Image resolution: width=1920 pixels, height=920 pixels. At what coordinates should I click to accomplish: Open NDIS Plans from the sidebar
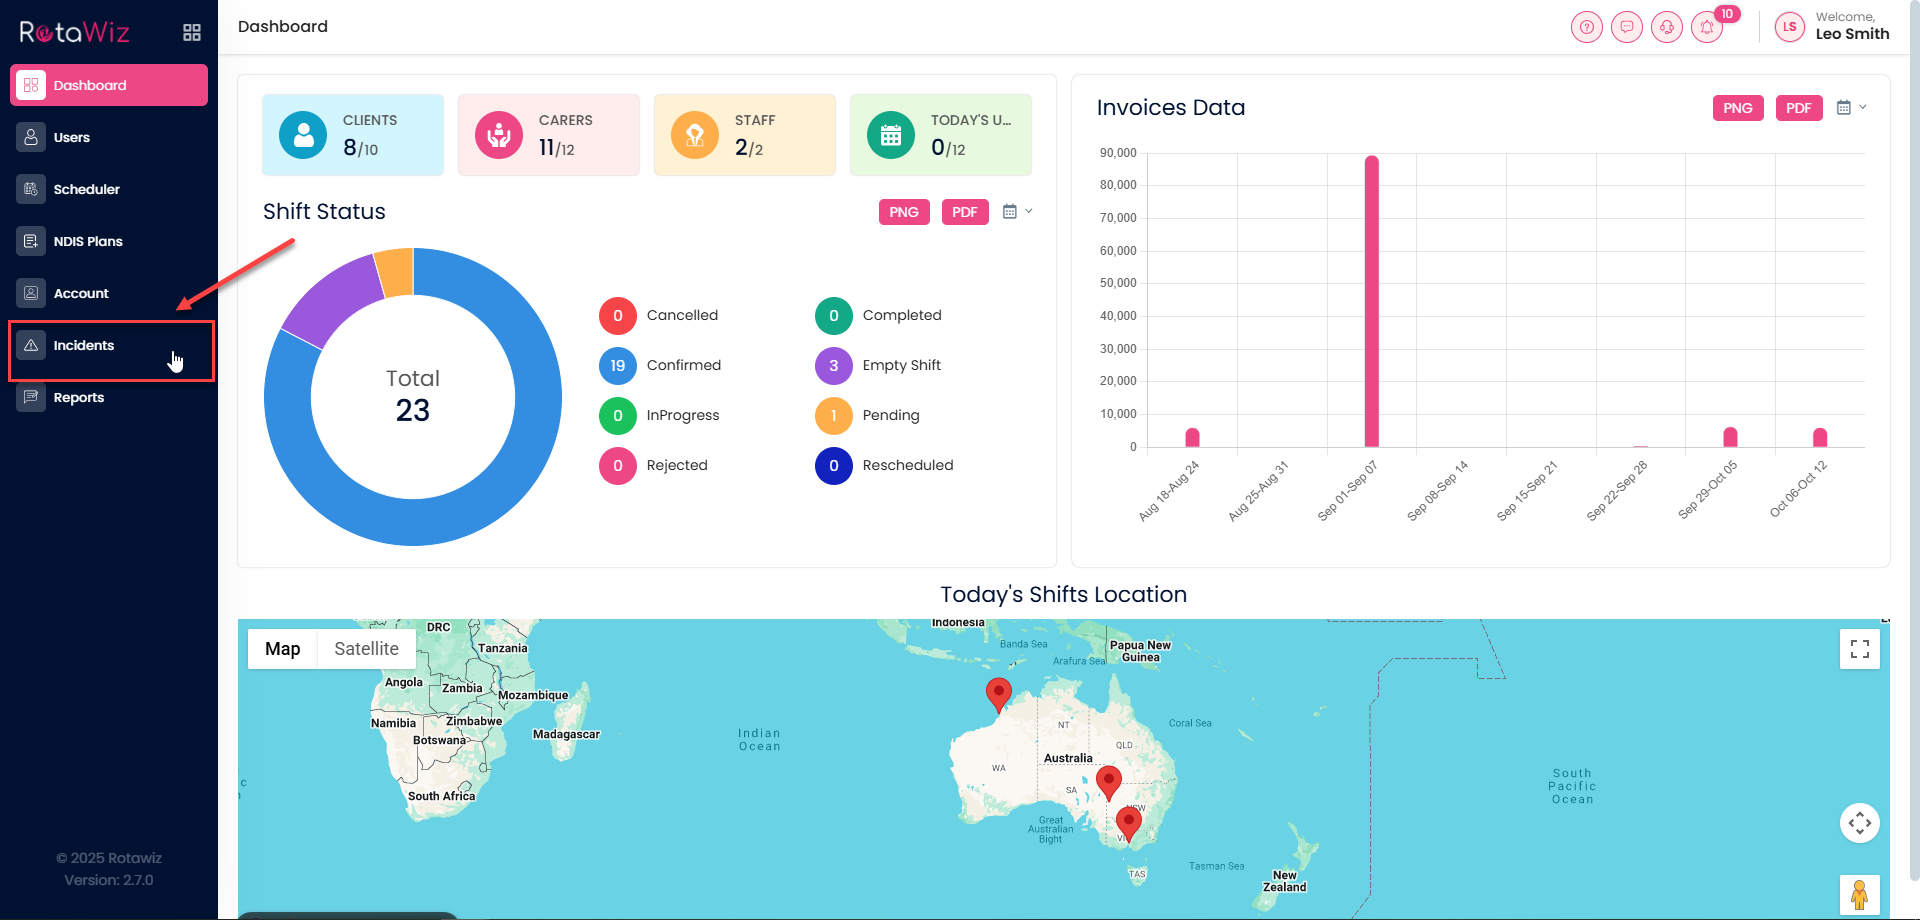click(x=88, y=242)
